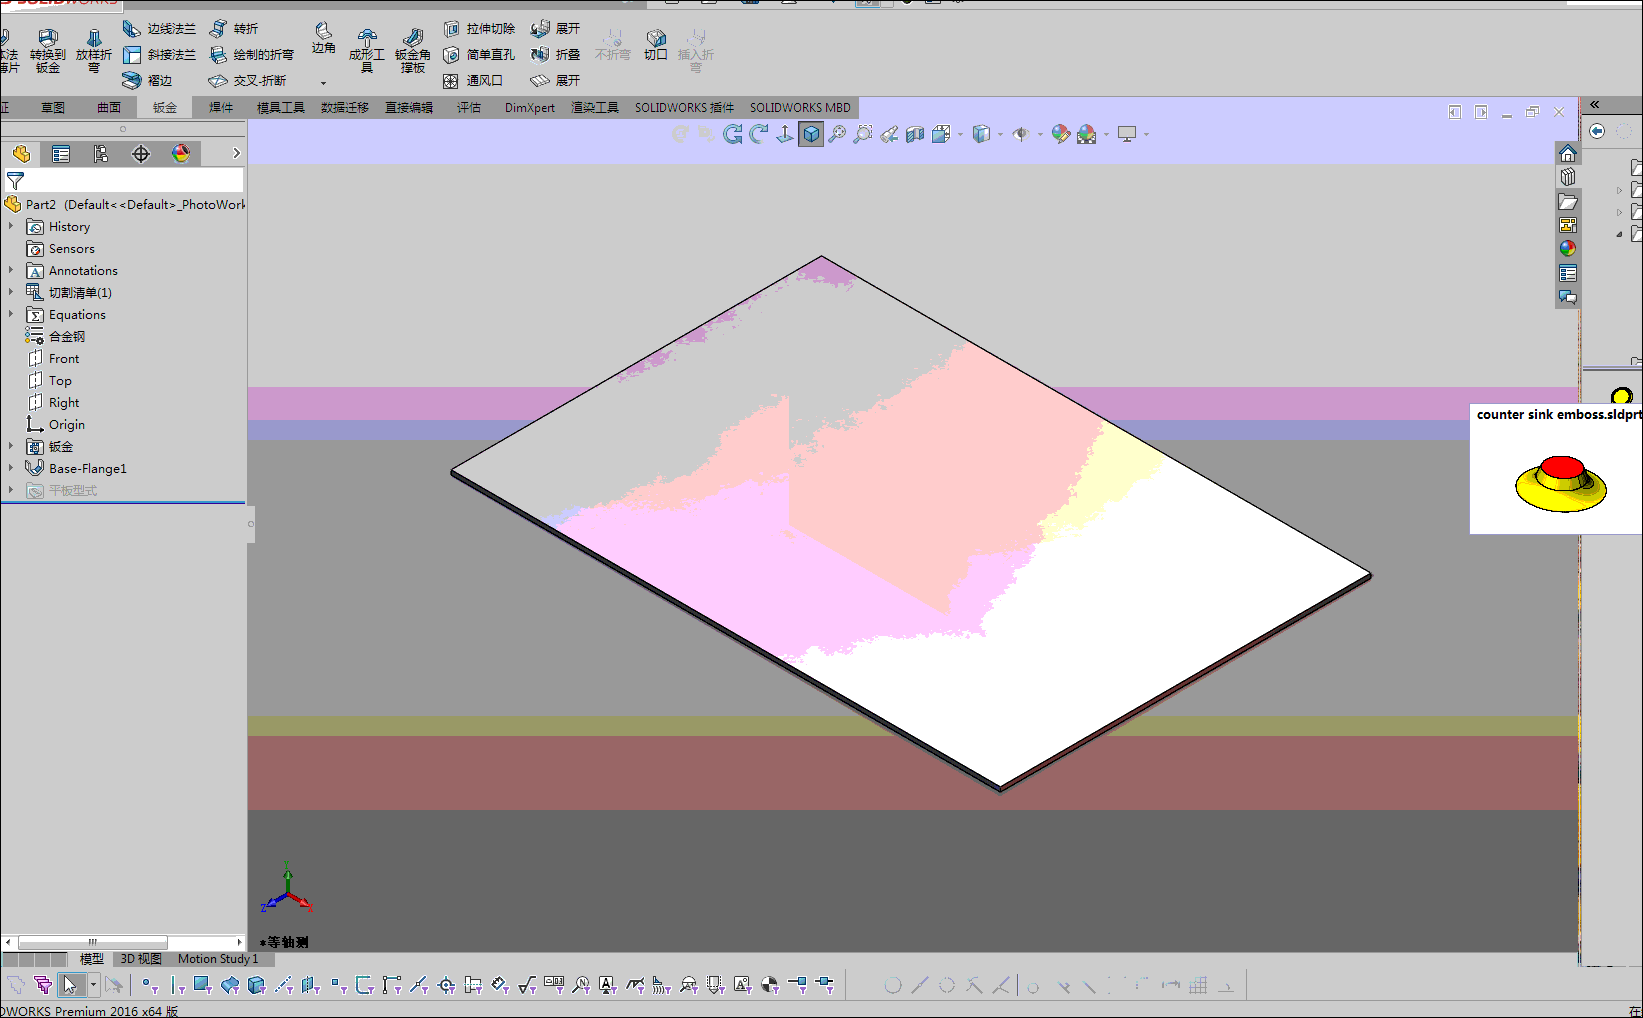Select the 边线法兰 edge flange tool
The width and height of the screenshot is (1643, 1018).
point(159,29)
